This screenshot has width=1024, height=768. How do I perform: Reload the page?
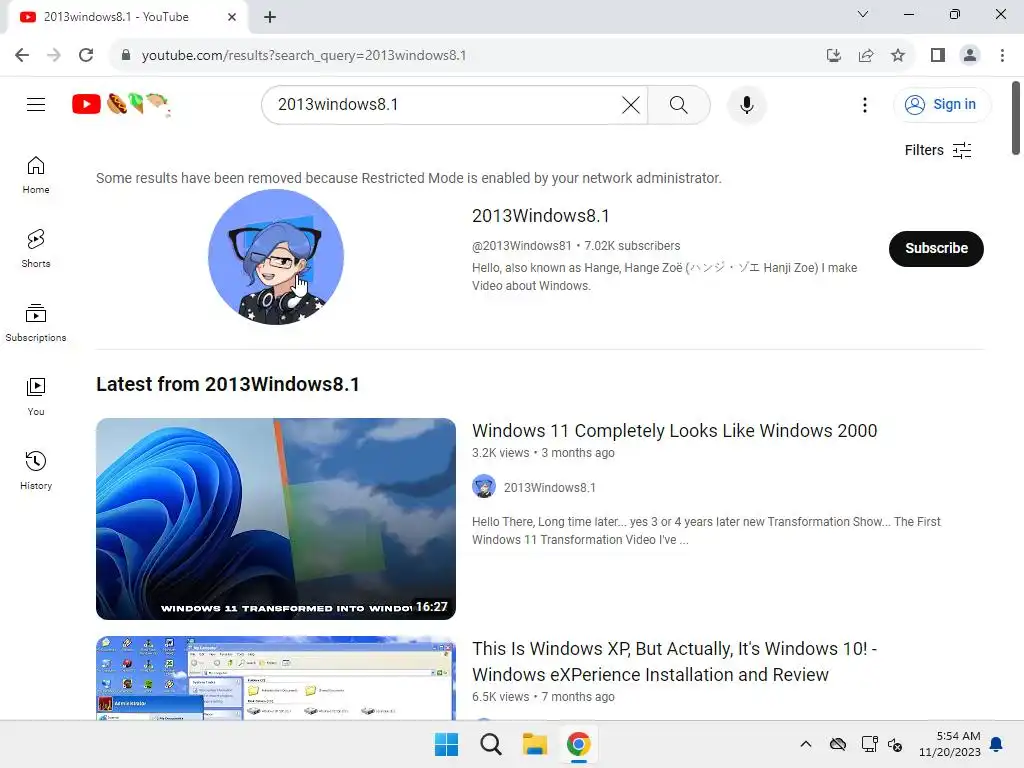point(86,55)
